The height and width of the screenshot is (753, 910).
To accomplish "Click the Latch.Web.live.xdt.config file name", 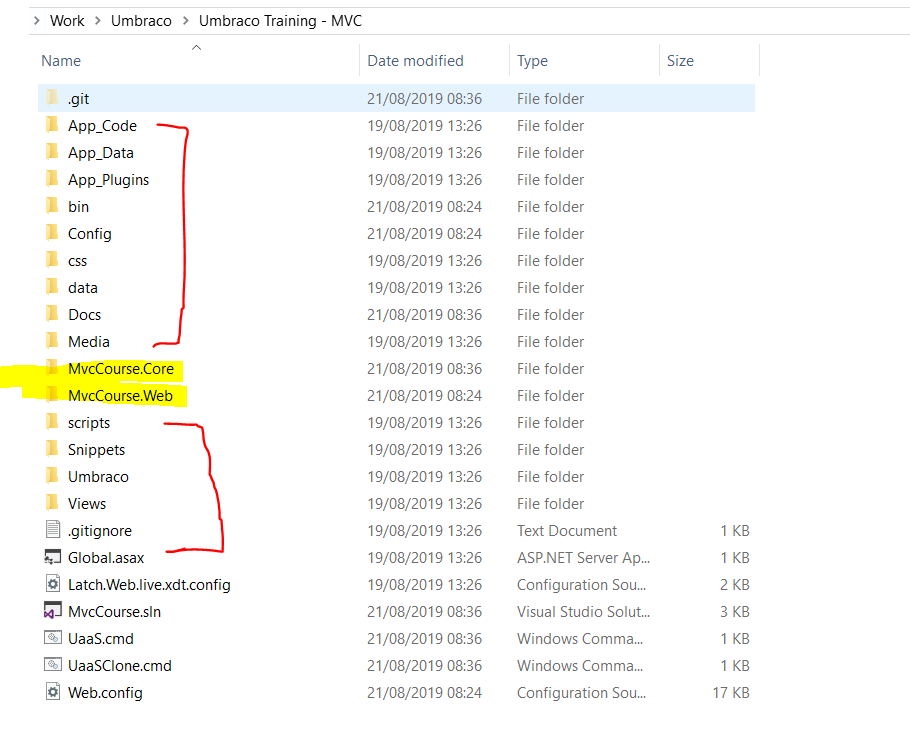I will point(149,585).
